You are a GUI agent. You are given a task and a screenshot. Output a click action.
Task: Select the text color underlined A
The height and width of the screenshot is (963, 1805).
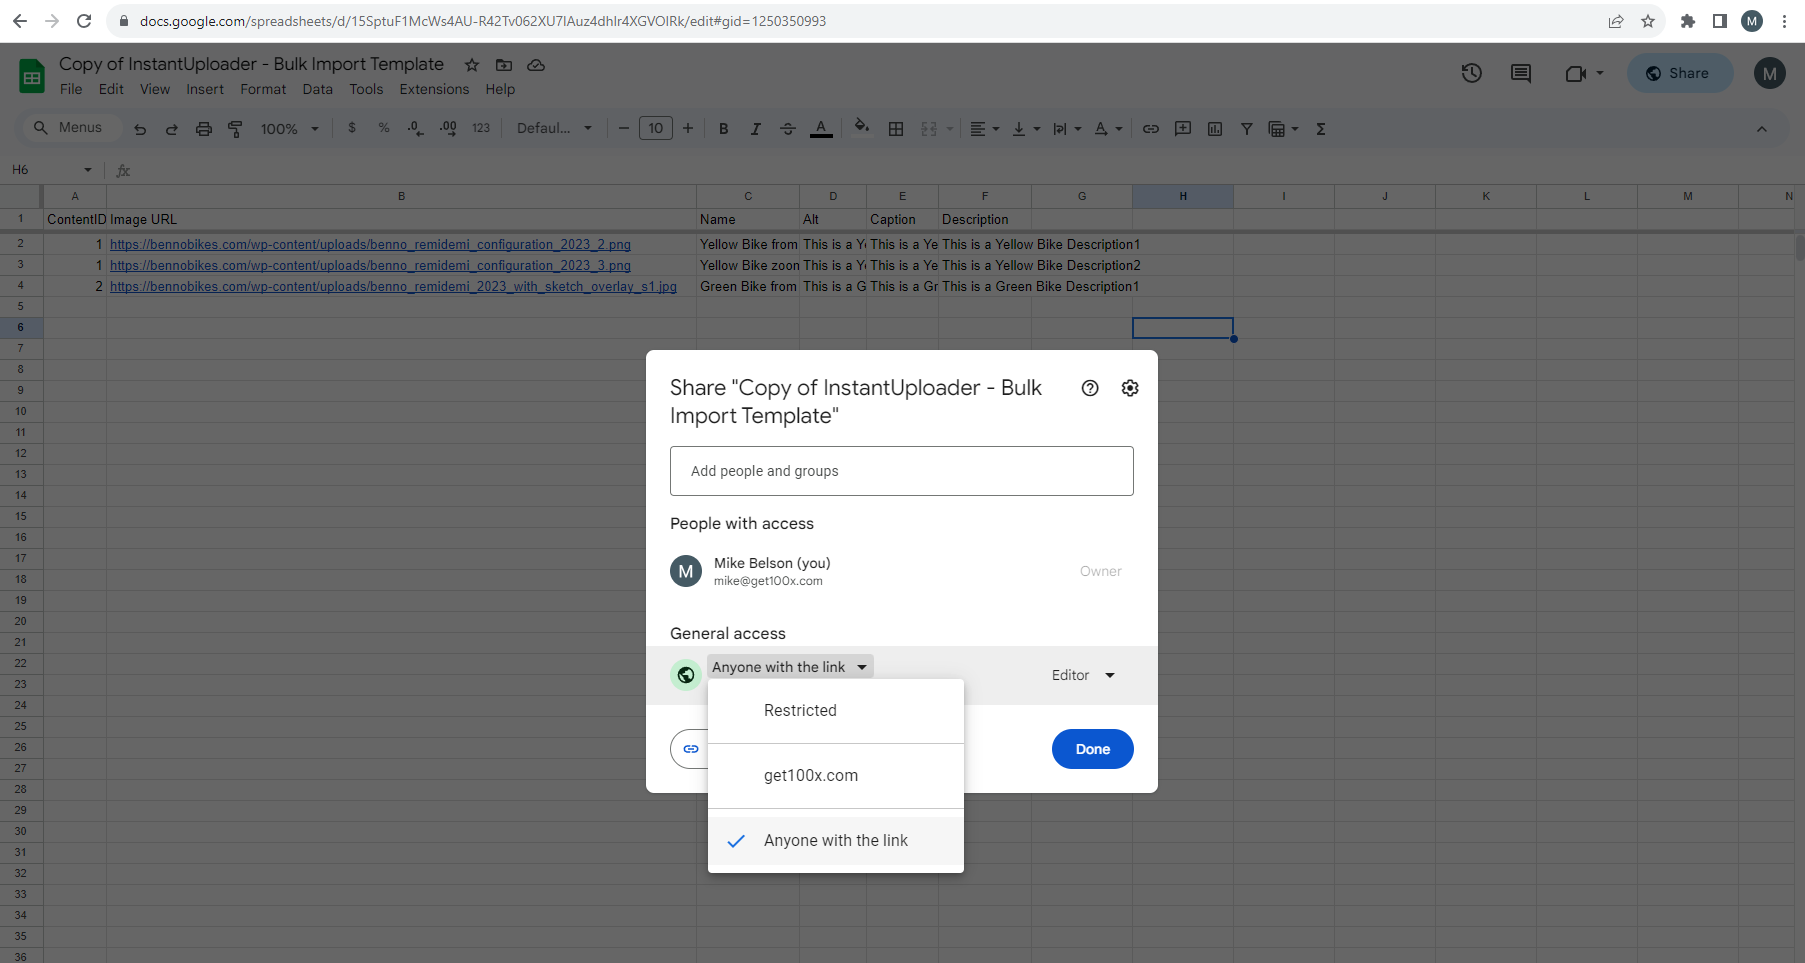[821, 129]
